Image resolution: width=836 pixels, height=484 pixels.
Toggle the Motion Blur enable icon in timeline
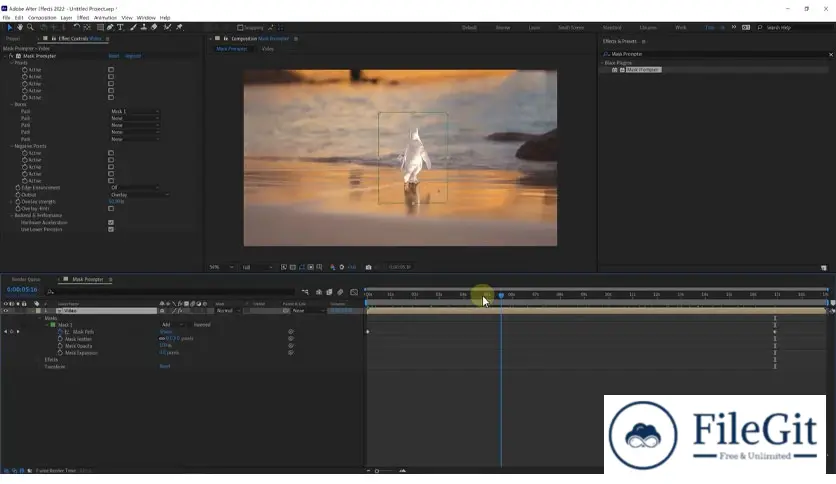pyautogui.click(x=340, y=292)
